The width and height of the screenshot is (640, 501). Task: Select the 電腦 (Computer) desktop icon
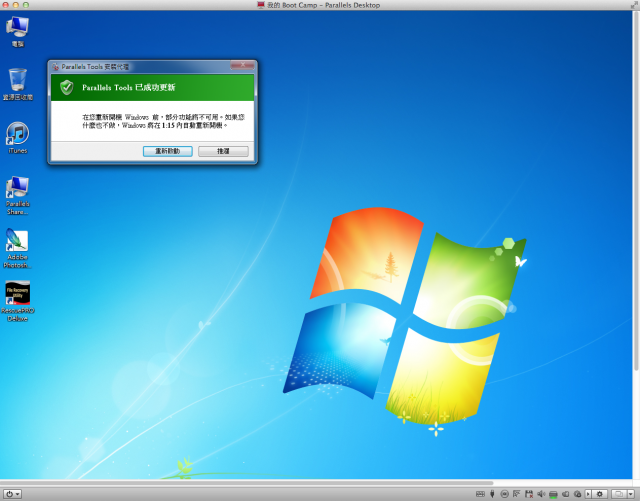[x=17, y=32]
